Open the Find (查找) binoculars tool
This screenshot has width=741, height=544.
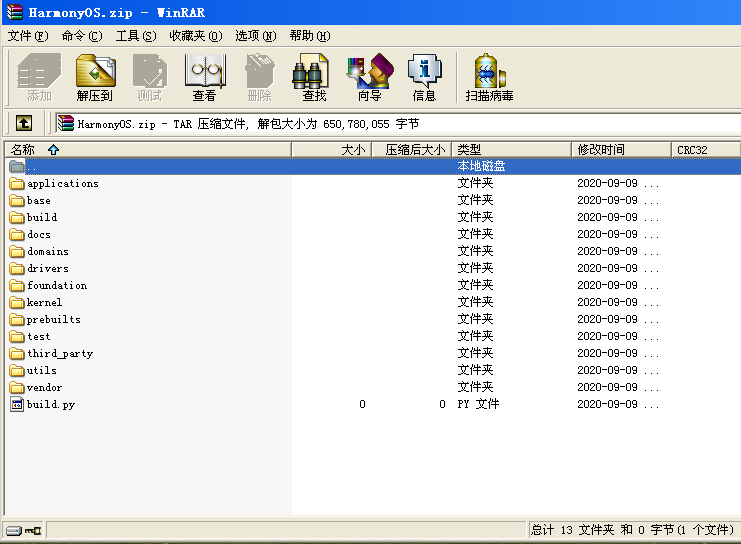[x=314, y=78]
